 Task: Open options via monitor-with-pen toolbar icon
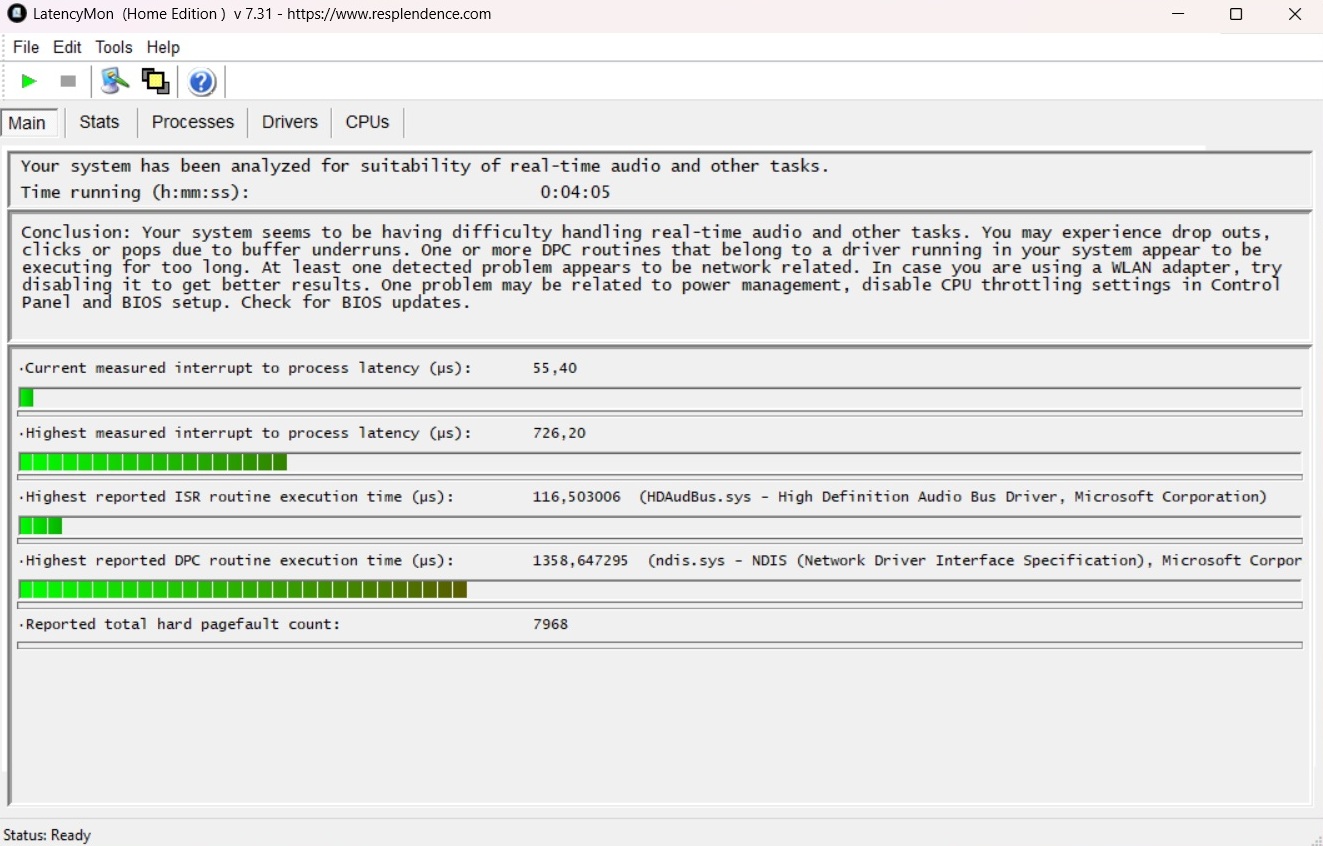[115, 81]
